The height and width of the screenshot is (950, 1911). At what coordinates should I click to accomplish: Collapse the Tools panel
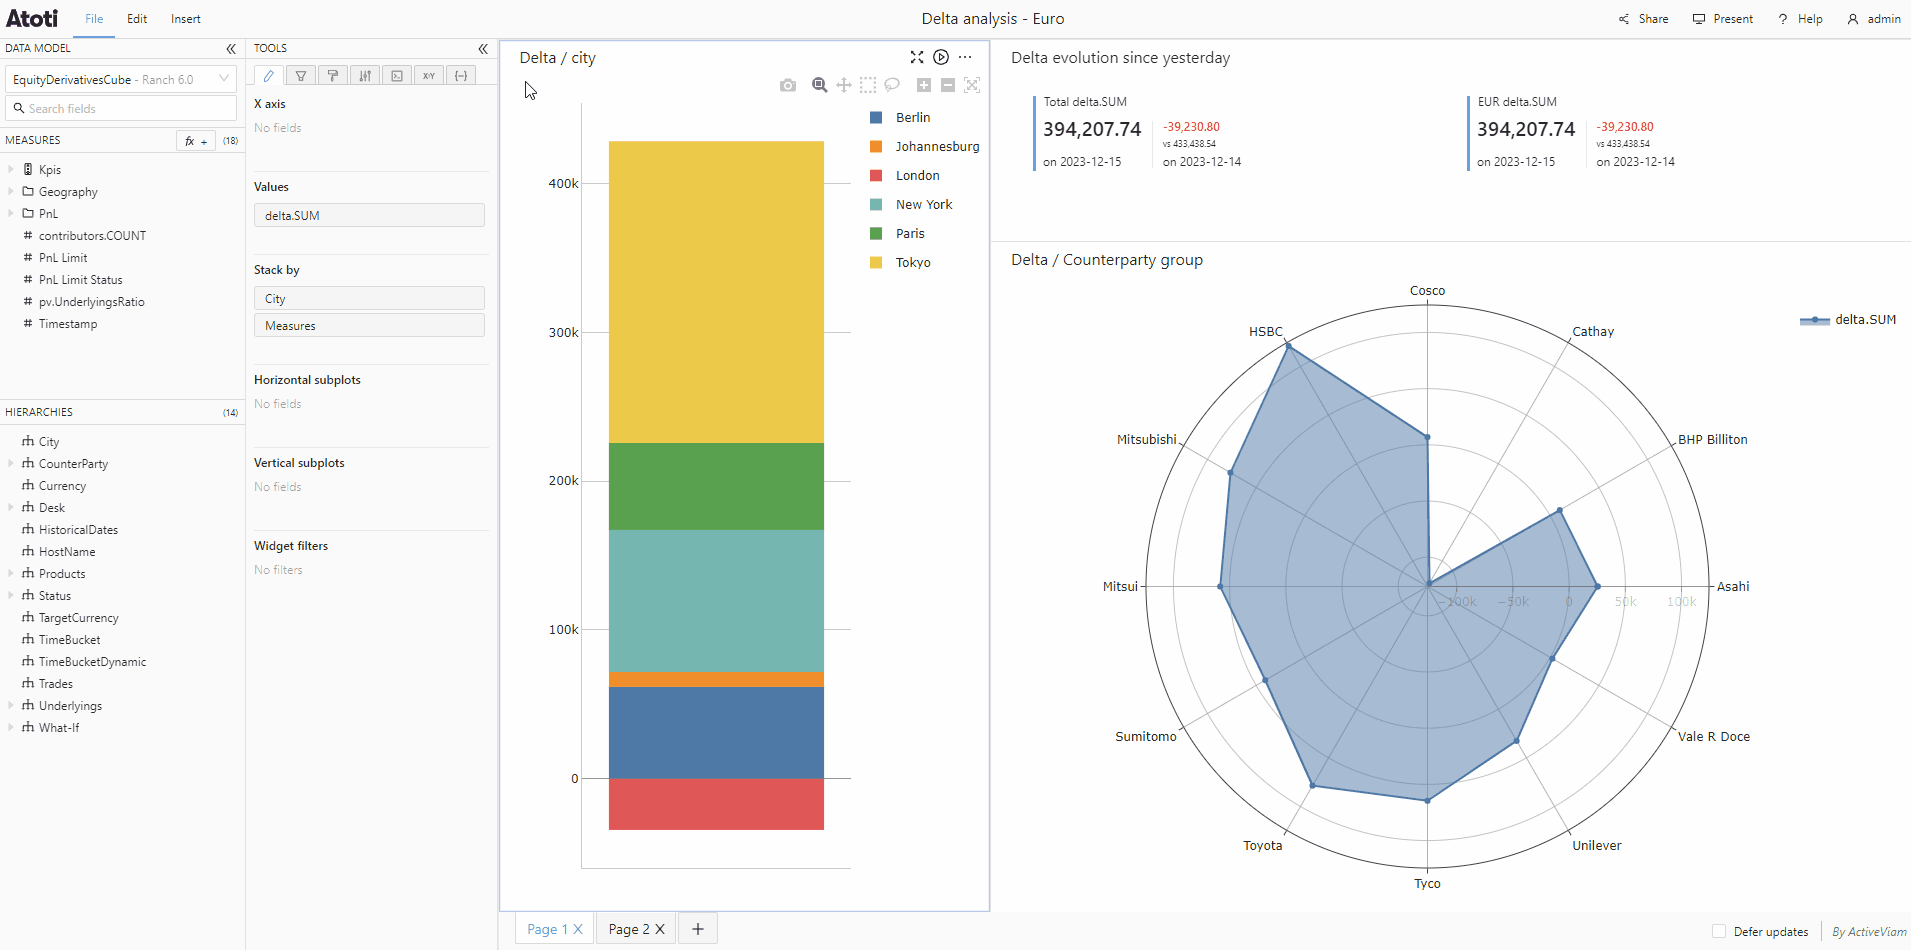[x=483, y=49]
